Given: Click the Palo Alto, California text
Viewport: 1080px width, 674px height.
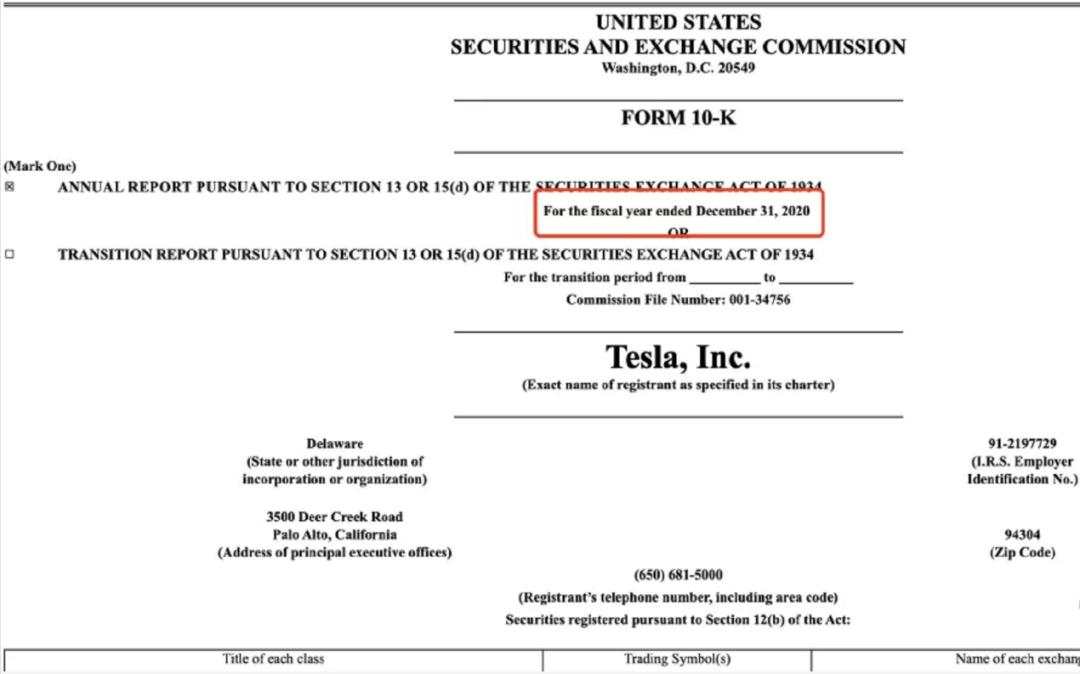Looking at the screenshot, I should click(x=335, y=534).
